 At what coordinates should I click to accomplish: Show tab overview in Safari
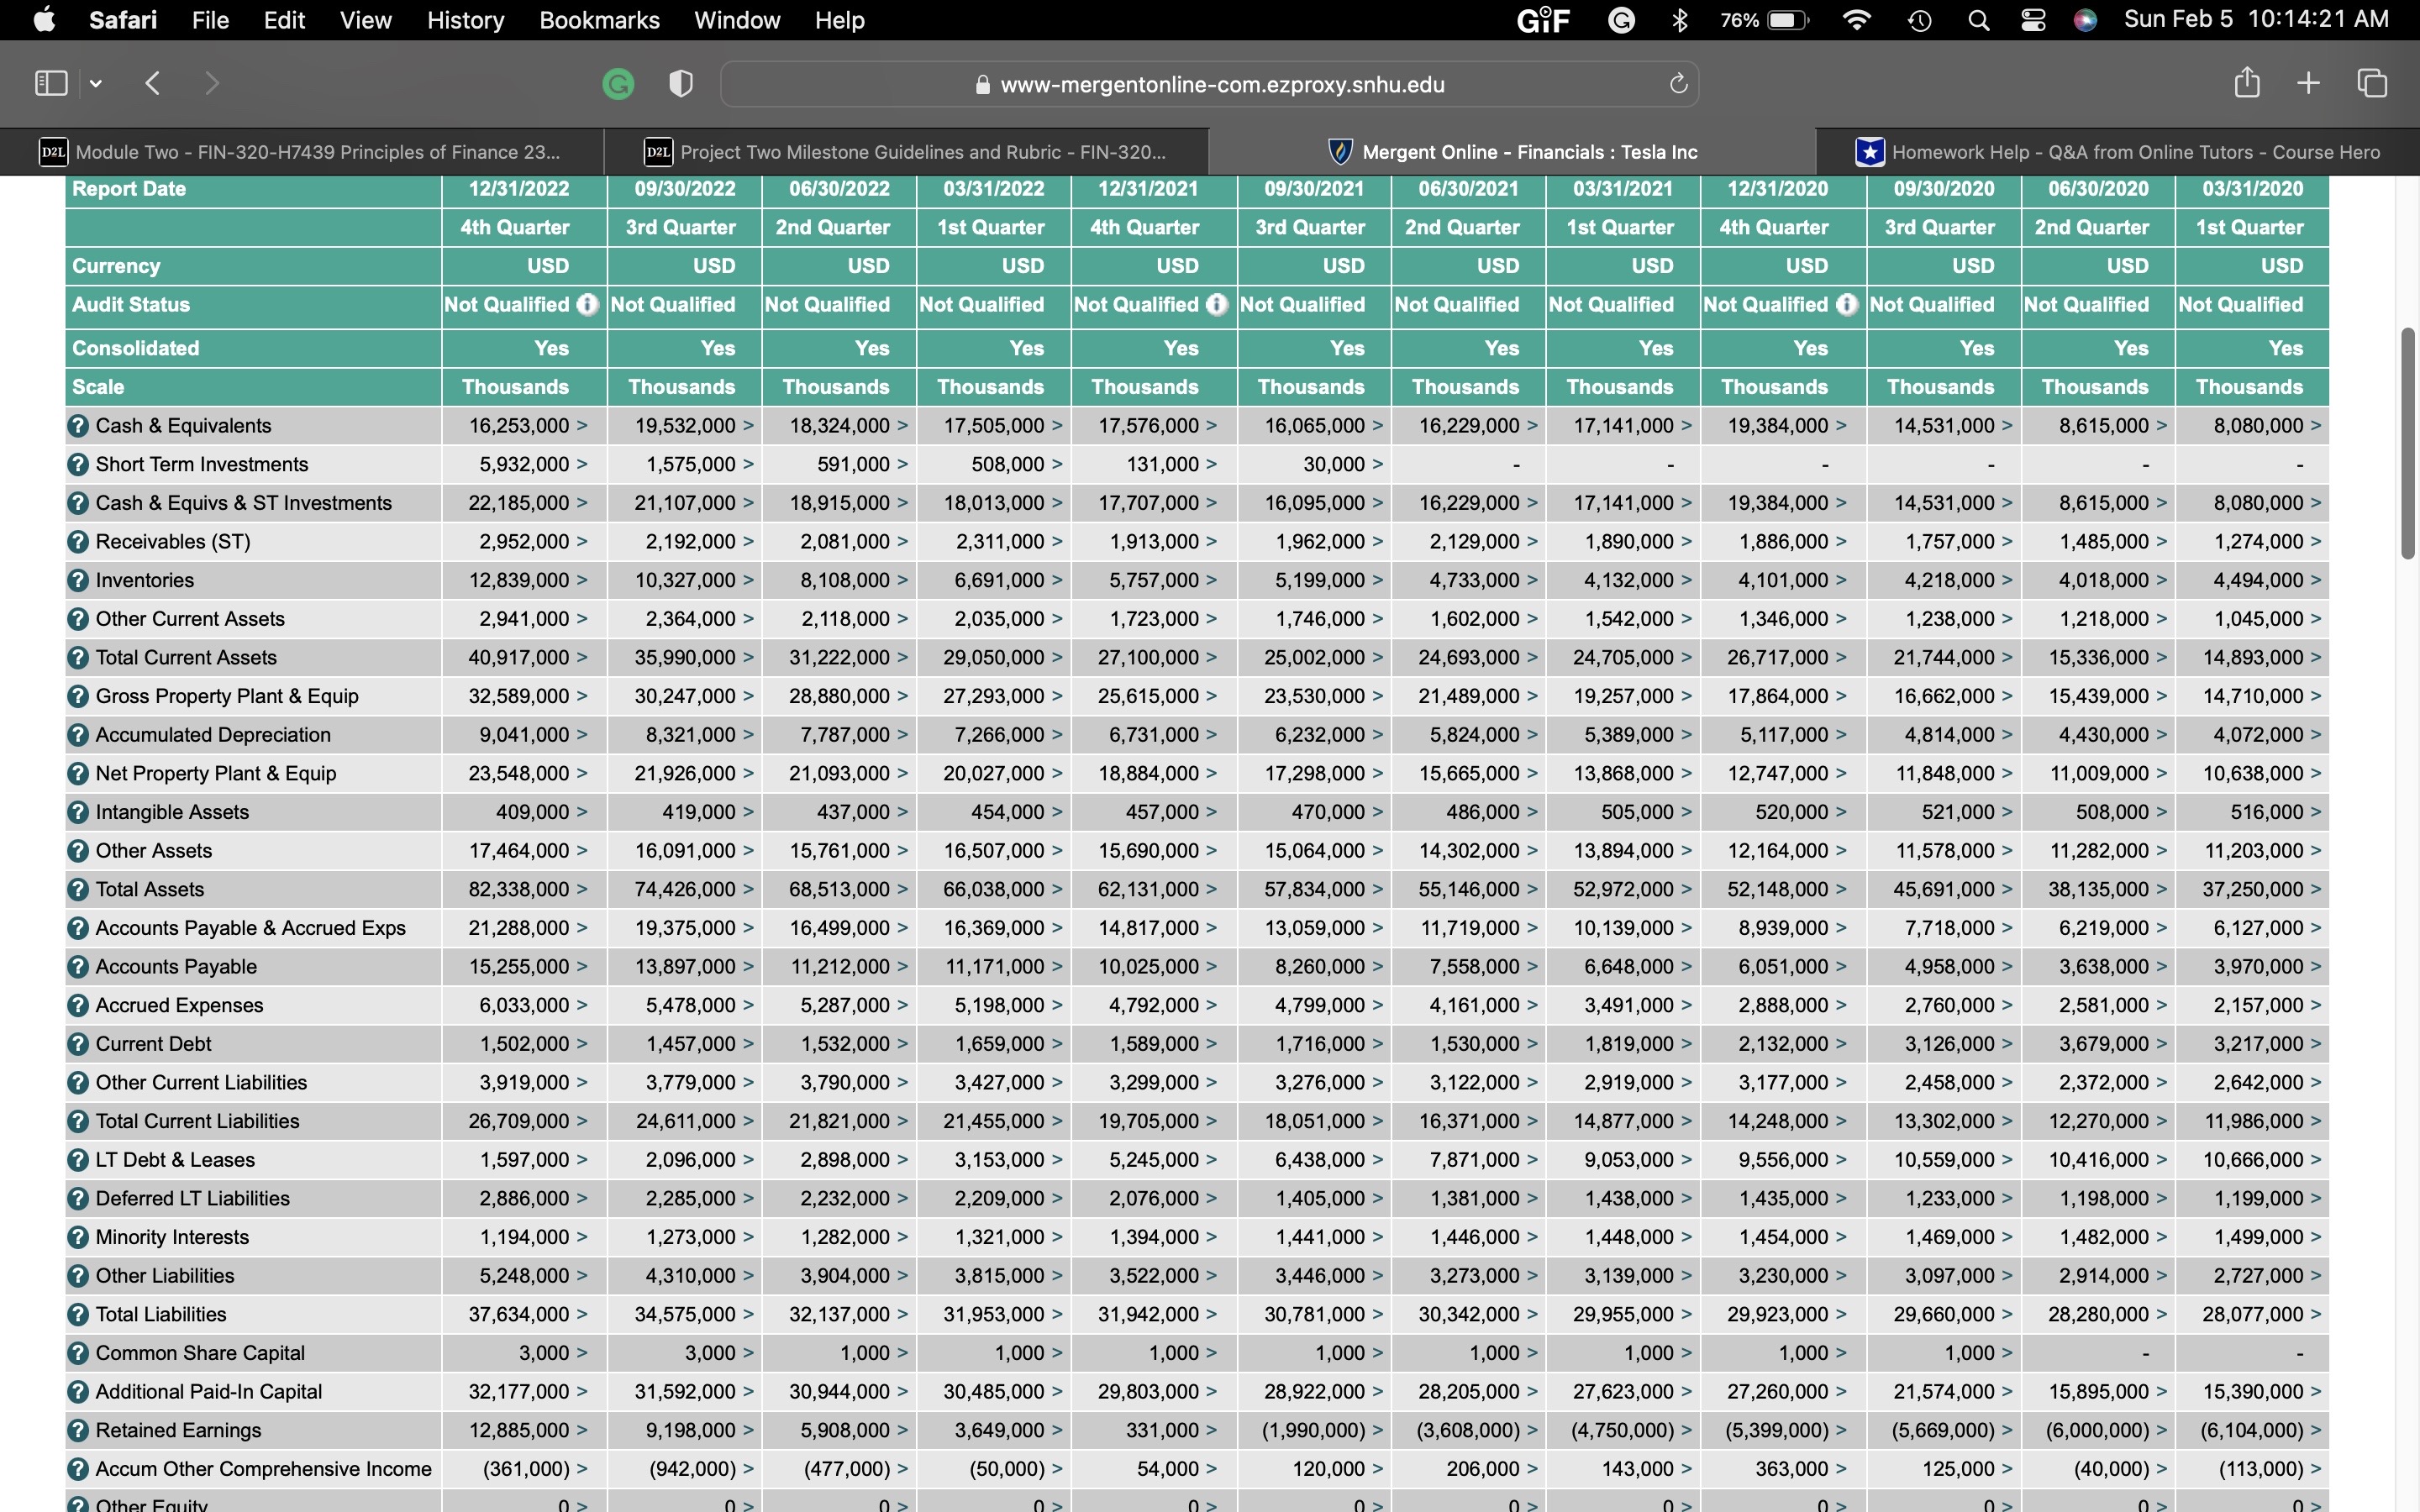pyautogui.click(x=2372, y=83)
